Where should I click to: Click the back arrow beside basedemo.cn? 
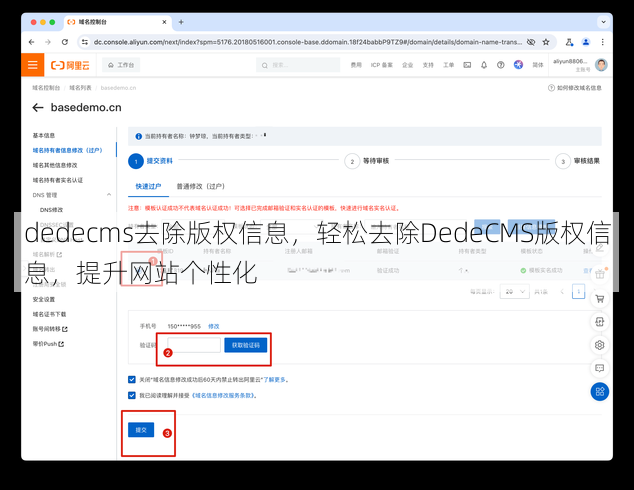[38, 108]
